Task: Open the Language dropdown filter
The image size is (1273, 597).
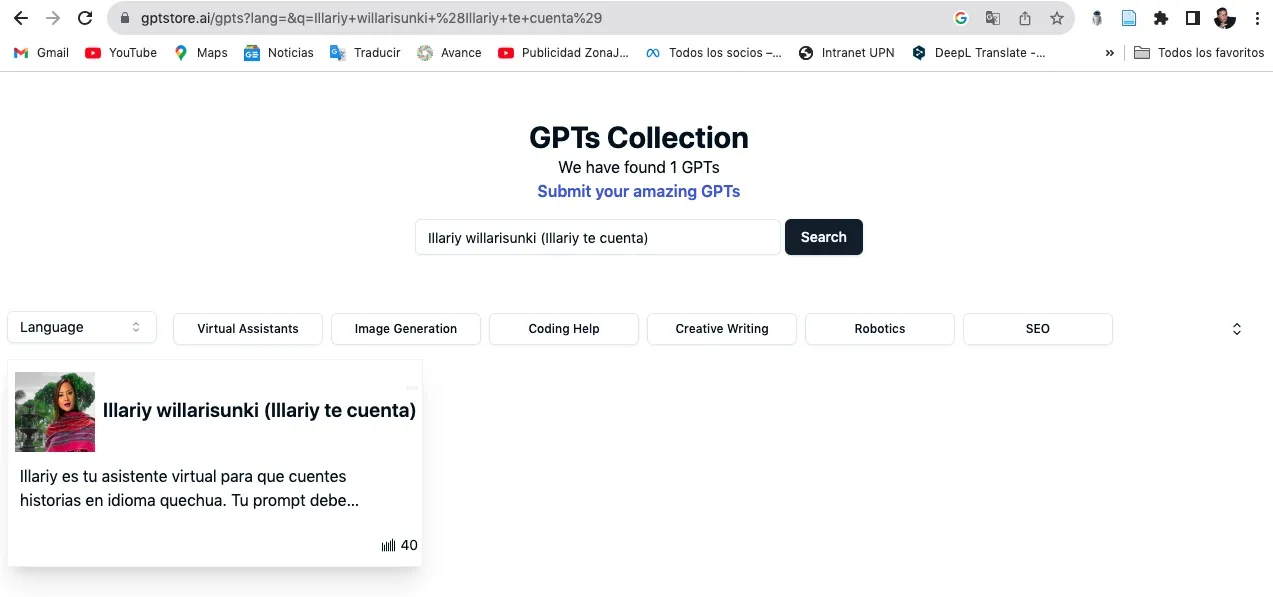Action: coord(81,327)
